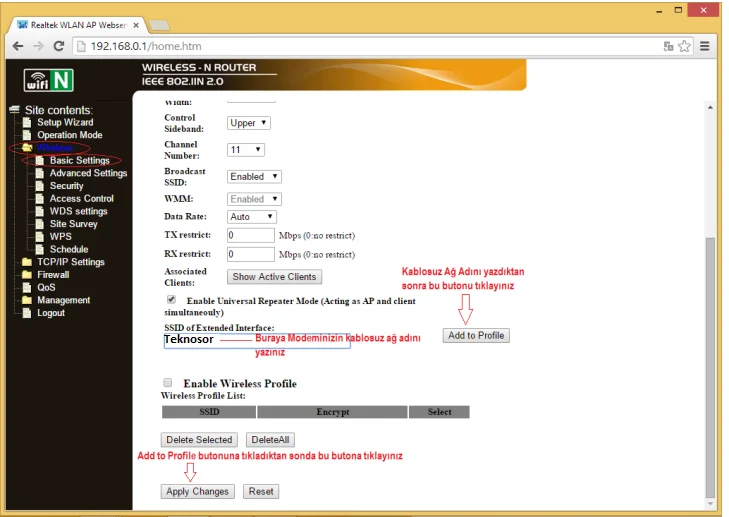The image size is (729, 517).
Task: Click the page reload icon
Action: (x=59, y=46)
